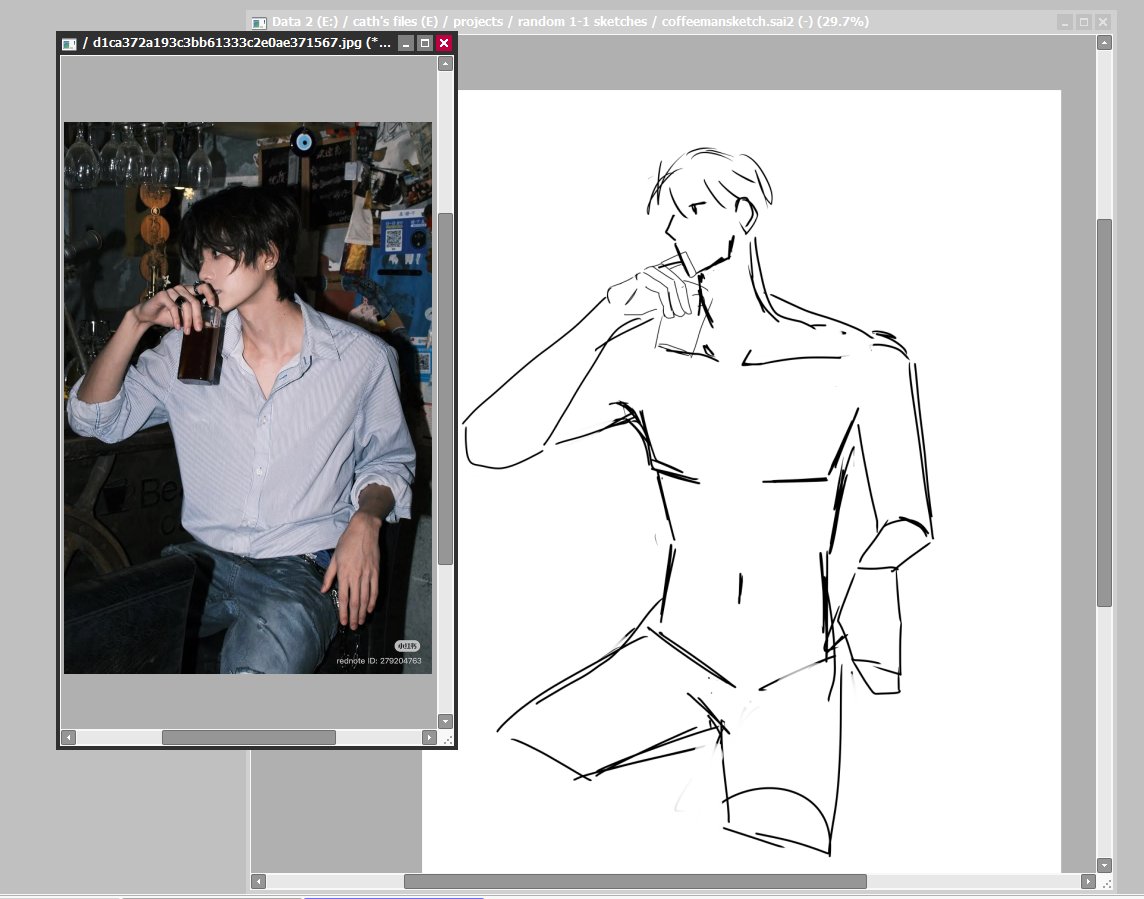The image size is (1144, 899).
Task: Click vertical scrollbar thumb of sketch window
Action: pos(1105,412)
